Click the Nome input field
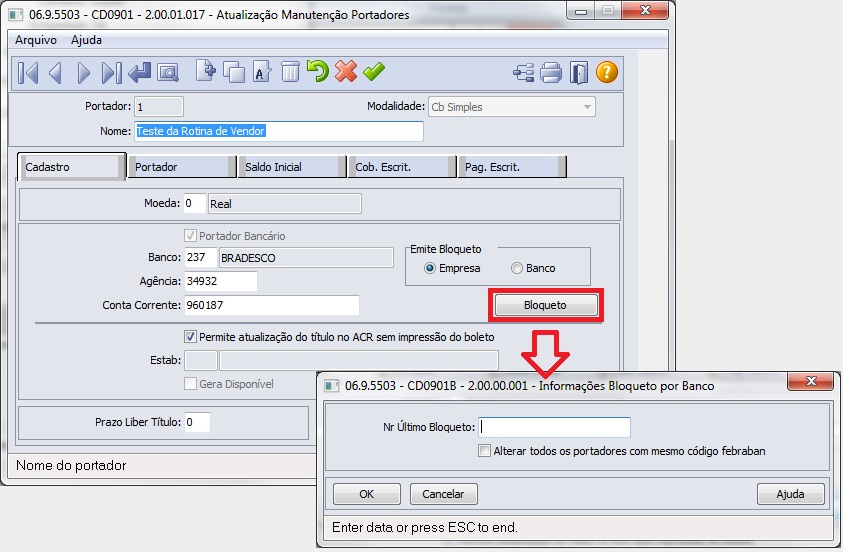Screen dimensions: 843x552 tap(278, 131)
